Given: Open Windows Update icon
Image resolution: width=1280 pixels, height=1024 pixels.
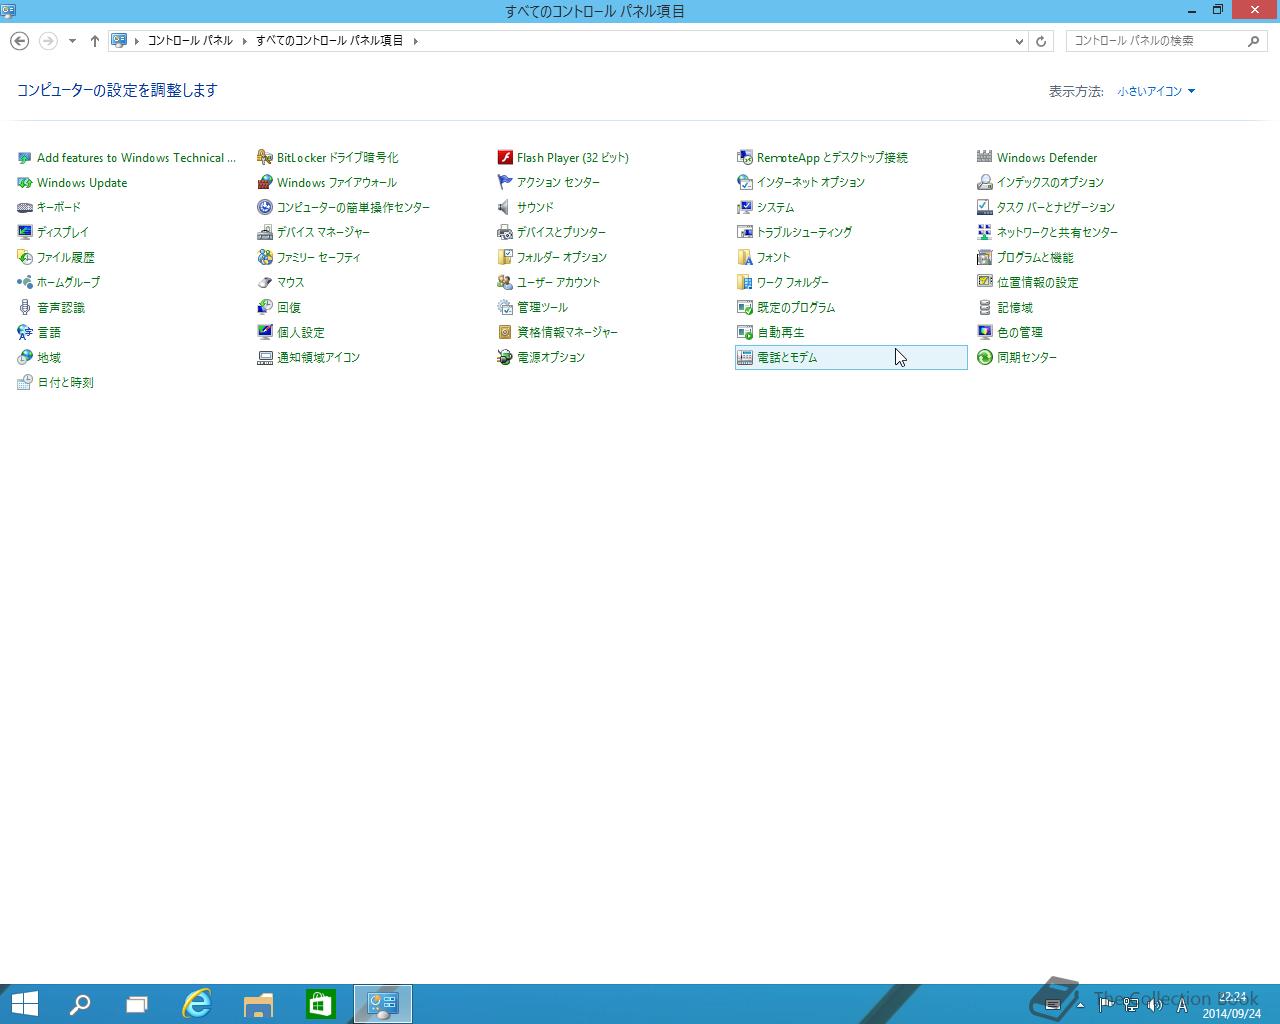Looking at the screenshot, I should [x=25, y=183].
